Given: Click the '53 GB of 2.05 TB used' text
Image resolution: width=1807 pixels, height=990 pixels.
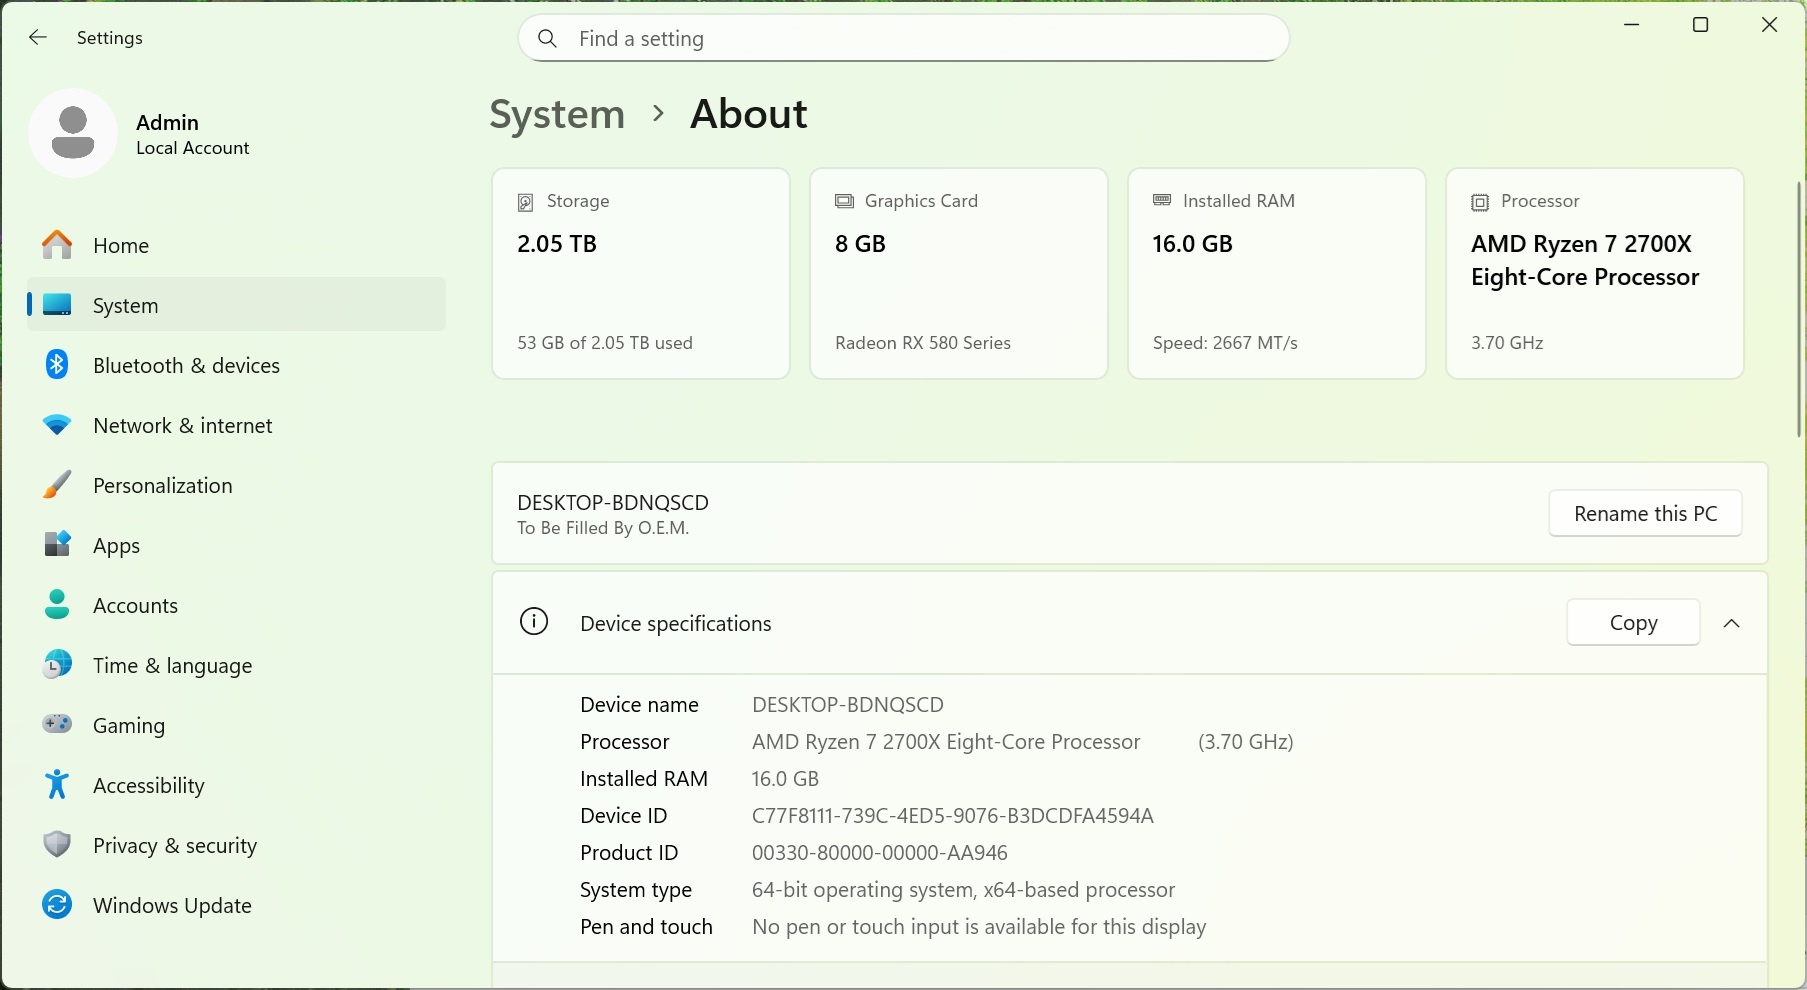Looking at the screenshot, I should 605,343.
